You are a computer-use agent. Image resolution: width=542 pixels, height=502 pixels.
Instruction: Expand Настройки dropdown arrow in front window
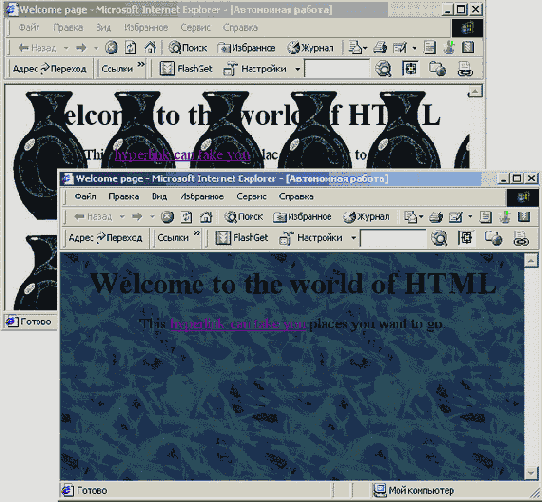[x=353, y=238]
